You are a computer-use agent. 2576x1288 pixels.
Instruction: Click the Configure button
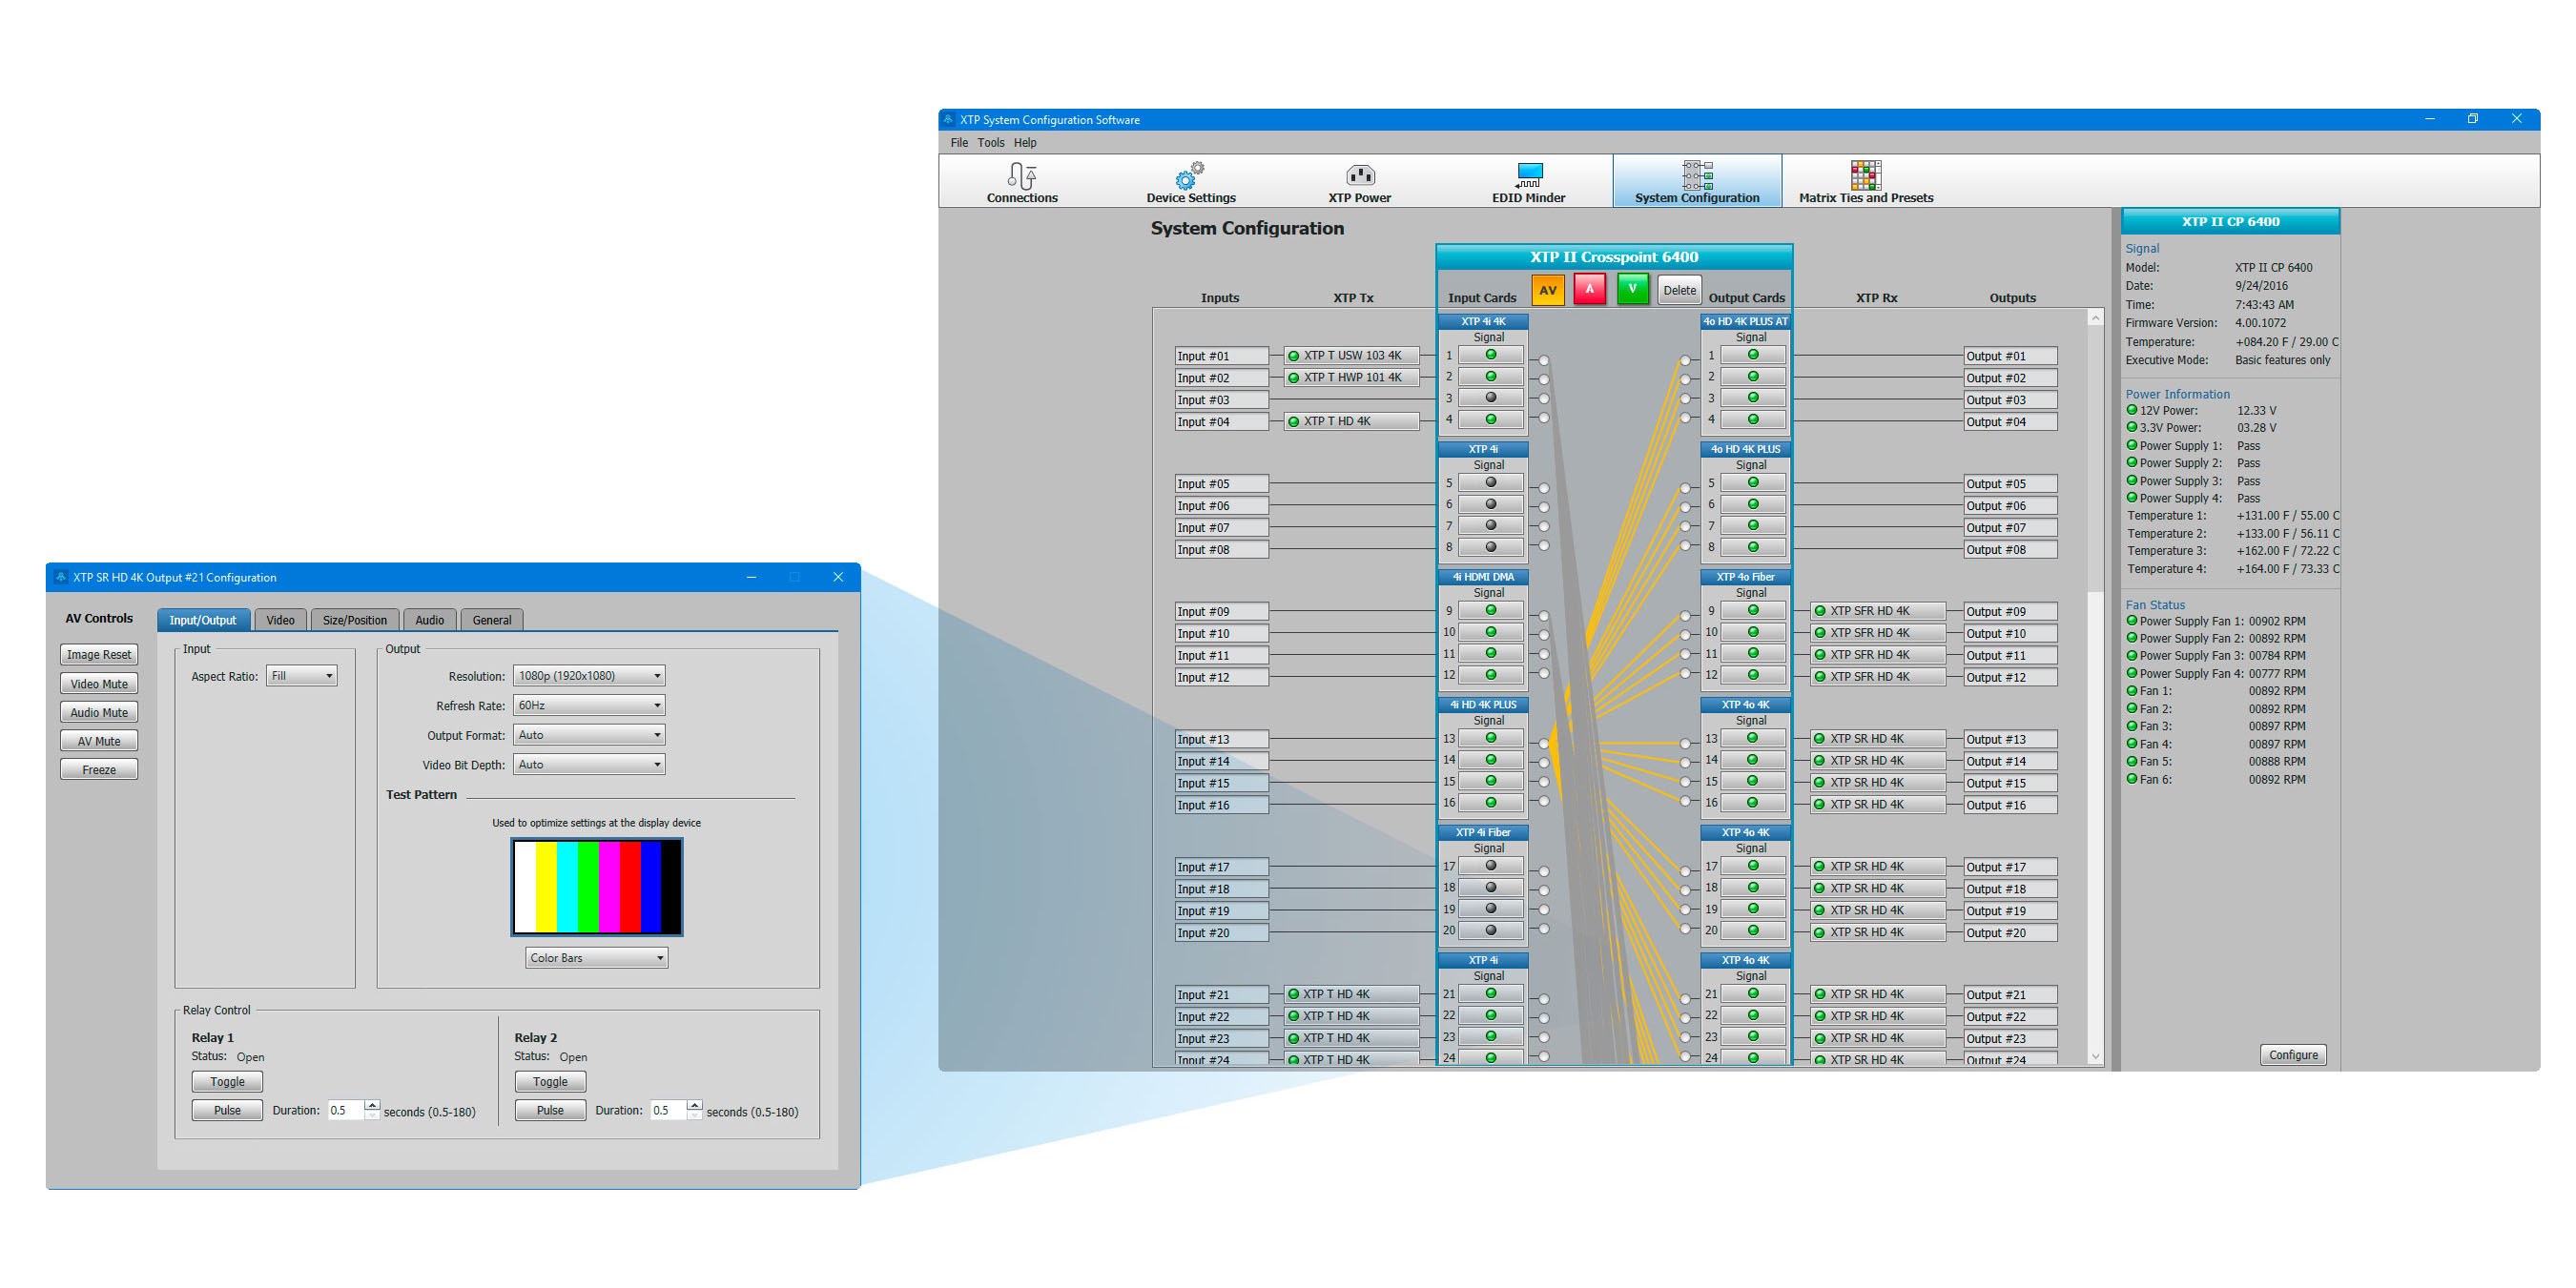2292,1055
